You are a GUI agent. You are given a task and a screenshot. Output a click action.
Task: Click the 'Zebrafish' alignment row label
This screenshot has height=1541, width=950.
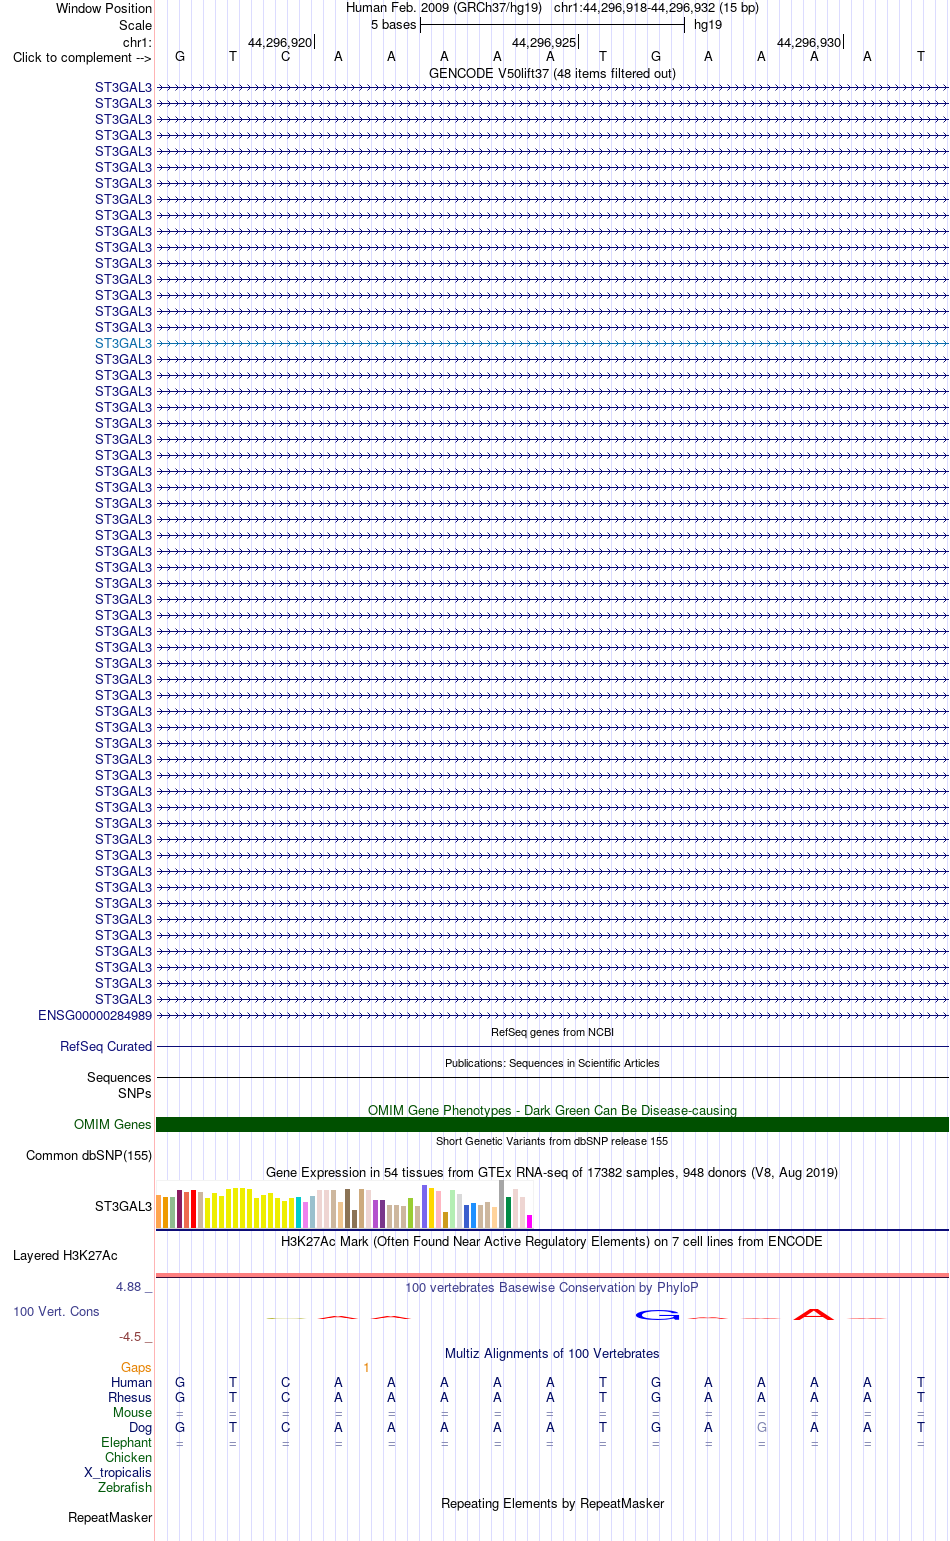pyautogui.click(x=125, y=1487)
